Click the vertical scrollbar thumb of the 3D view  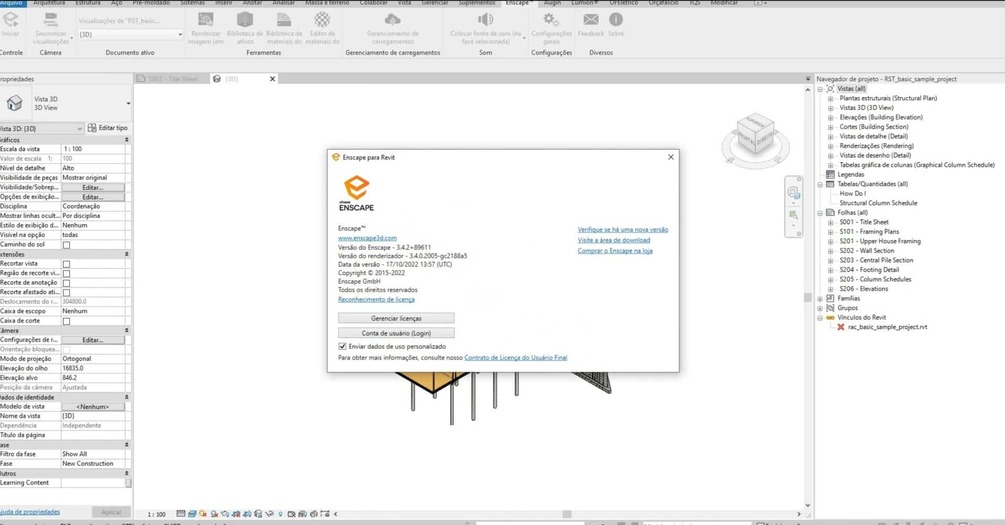pos(808,297)
